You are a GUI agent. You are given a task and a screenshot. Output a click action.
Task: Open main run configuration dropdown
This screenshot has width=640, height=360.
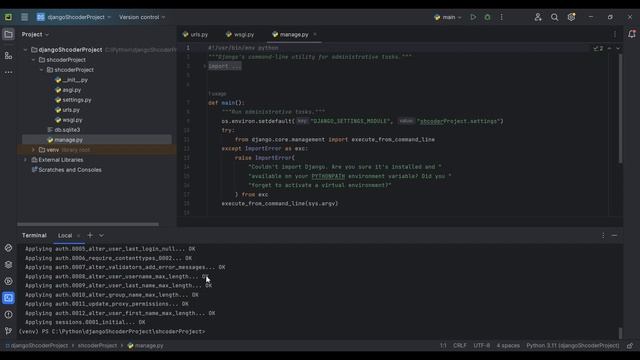pyautogui.click(x=448, y=17)
